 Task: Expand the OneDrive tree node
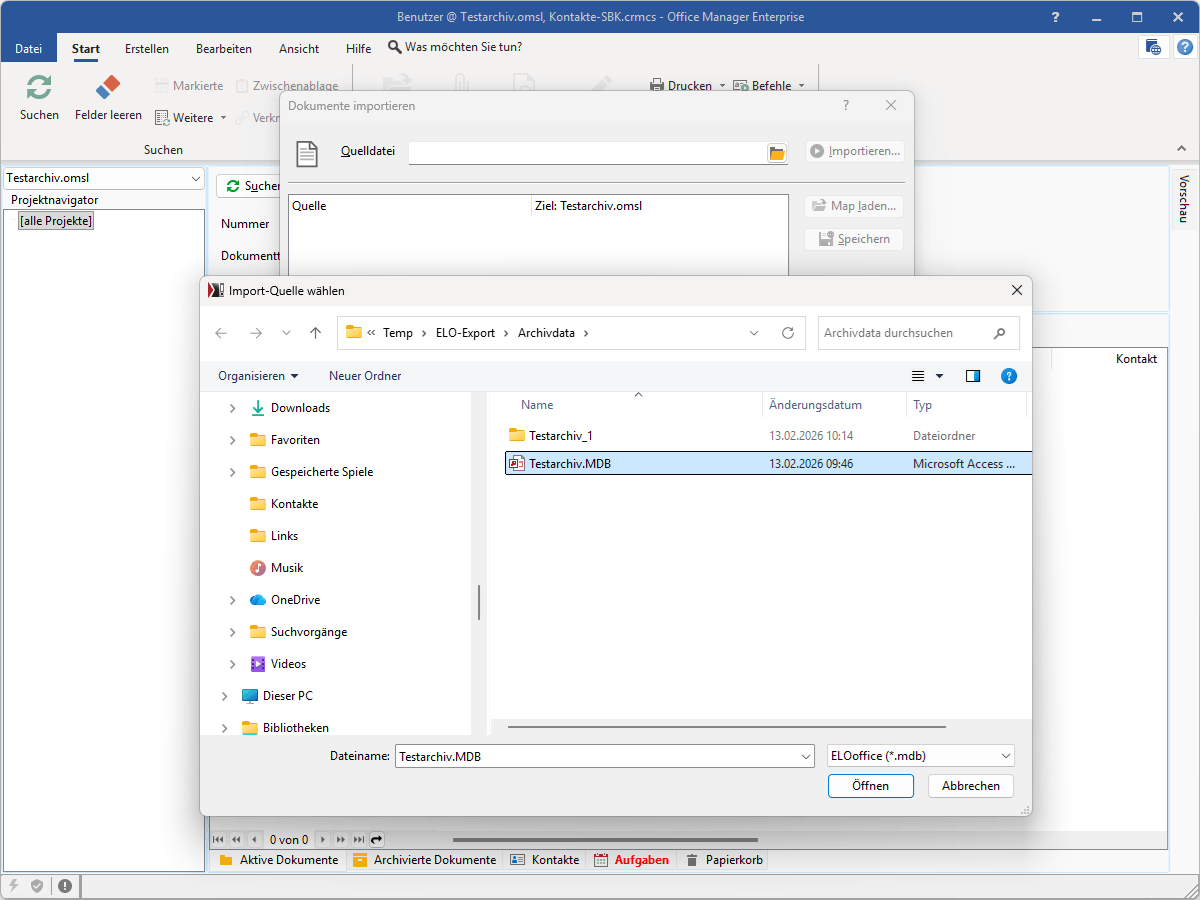pos(233,600)
